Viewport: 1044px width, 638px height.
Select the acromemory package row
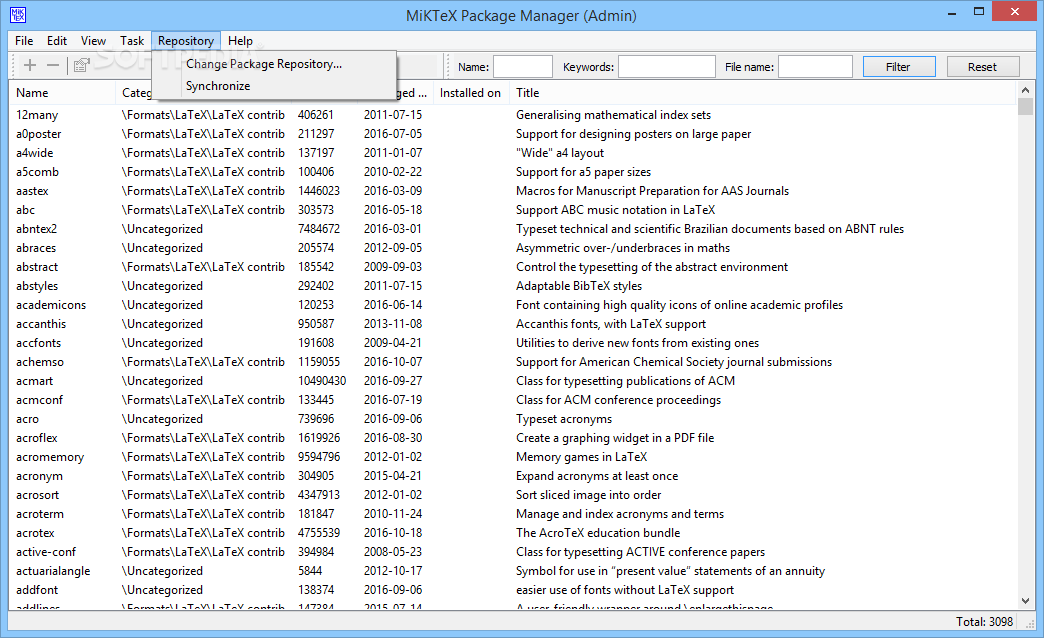[x=513, y=457]
